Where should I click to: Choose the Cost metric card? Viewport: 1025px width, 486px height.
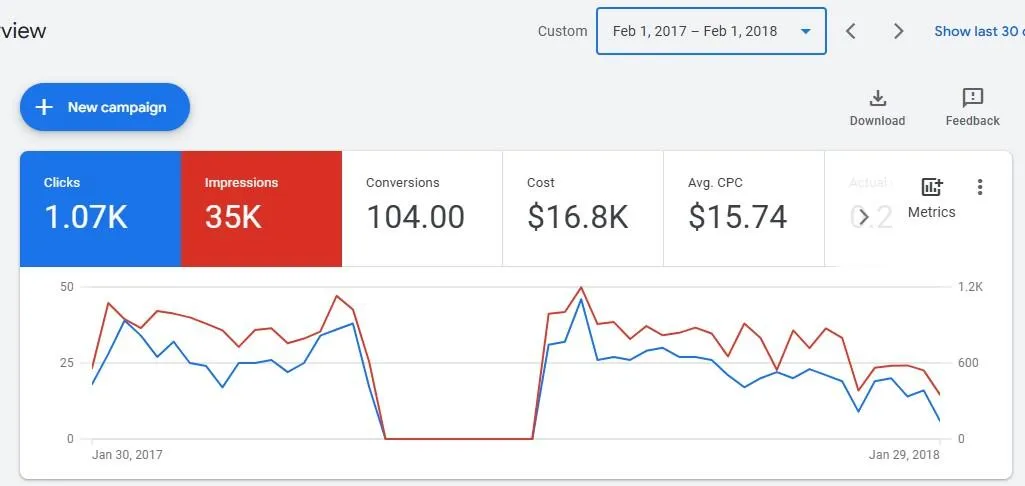pyautogui.click(x=582, y=209)
